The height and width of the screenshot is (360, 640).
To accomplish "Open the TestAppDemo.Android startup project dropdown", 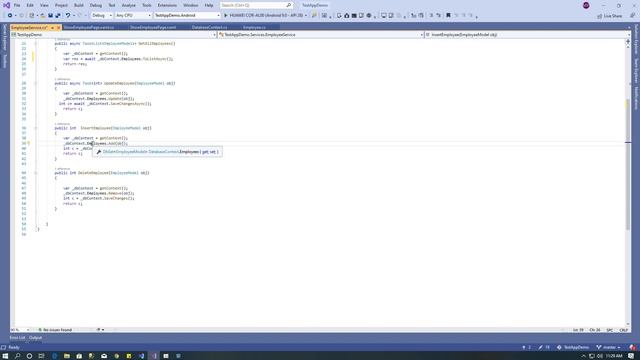I will point(187,16).
